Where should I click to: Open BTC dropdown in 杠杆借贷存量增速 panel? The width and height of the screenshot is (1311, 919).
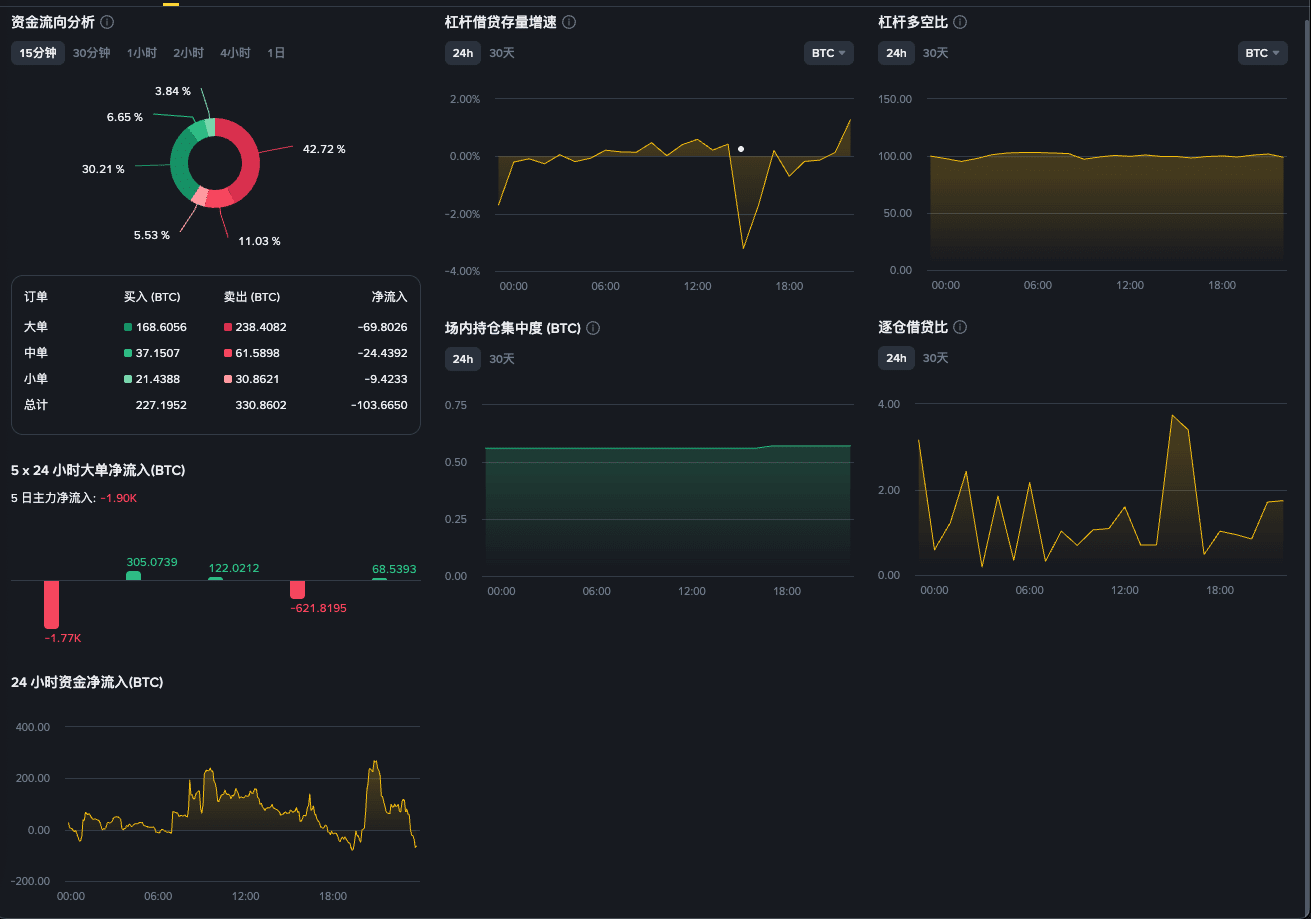click(x=829, y=53)
